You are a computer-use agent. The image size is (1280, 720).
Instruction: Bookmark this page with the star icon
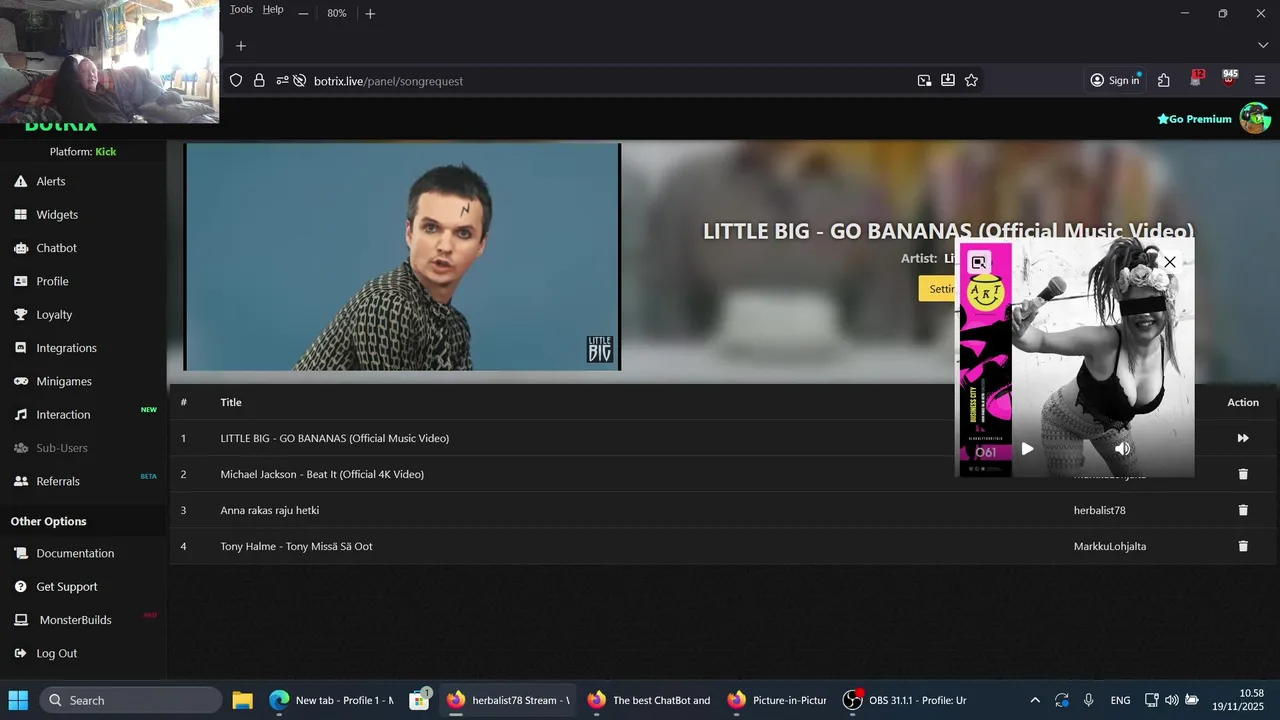click(x=971, y=81)
